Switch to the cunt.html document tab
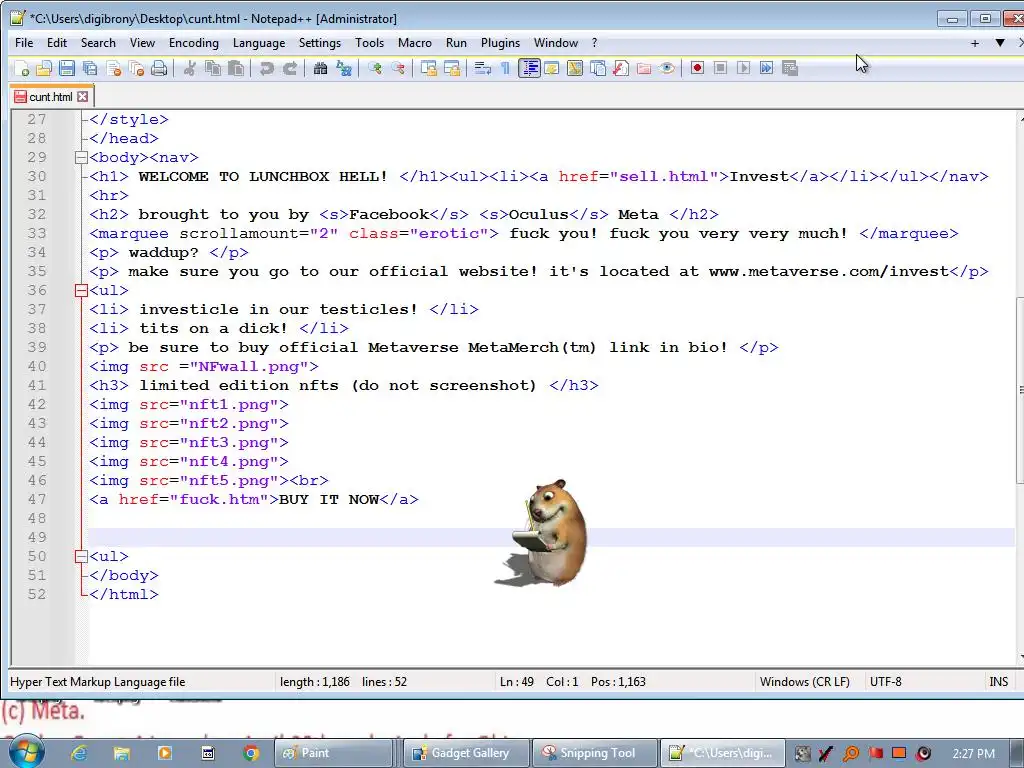This screenshot has height=768, width=1024. pyautogui.click(x=50, y=97)
